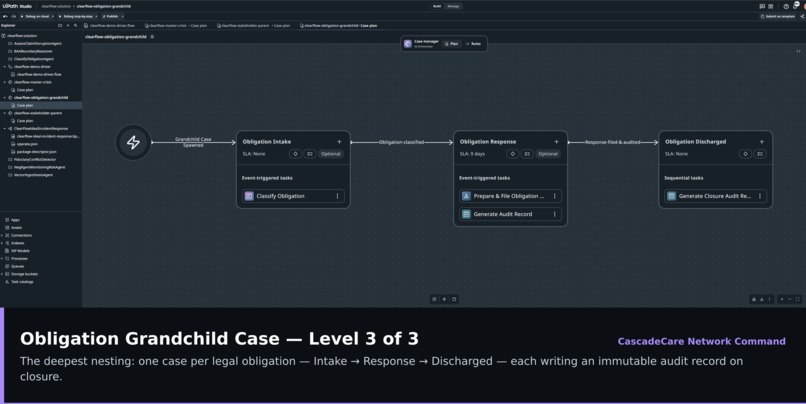Collapse clearflow-stakeholder-parent tree node
This screenshot has width=806, height=404.
[5, 113]
